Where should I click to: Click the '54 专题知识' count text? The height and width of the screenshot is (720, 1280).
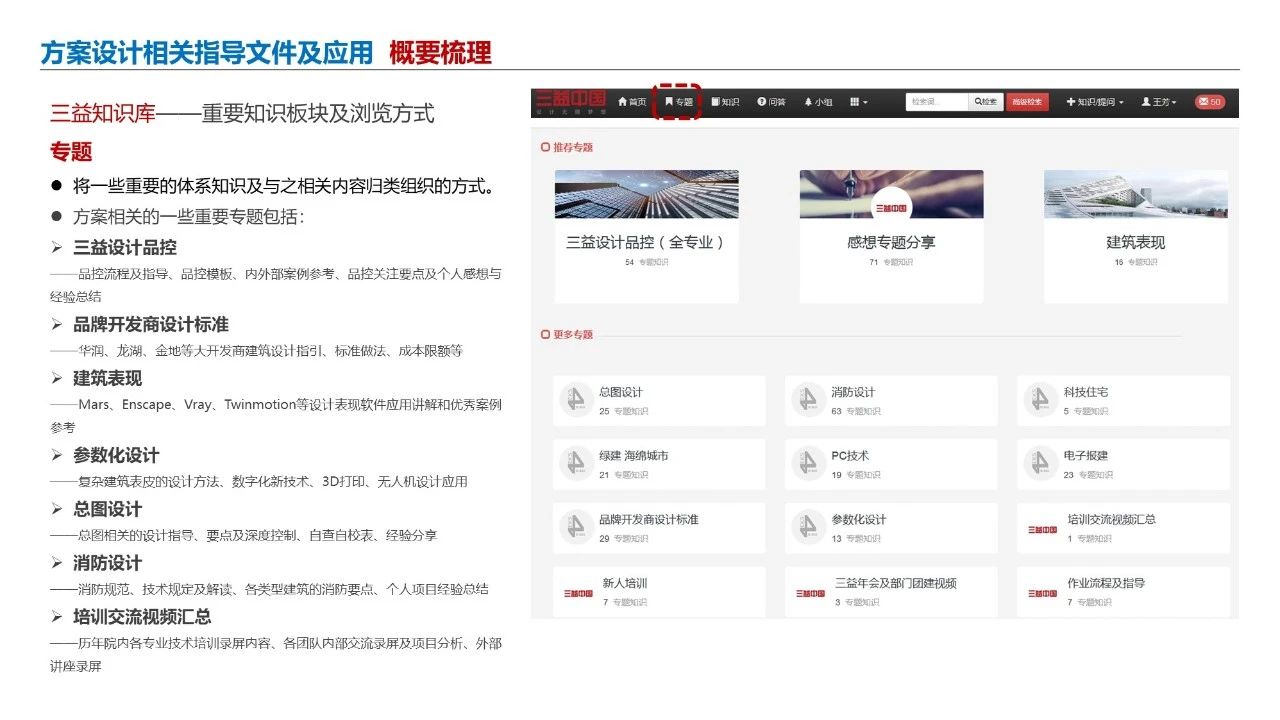pyautogui.click(x=647, y=263)
